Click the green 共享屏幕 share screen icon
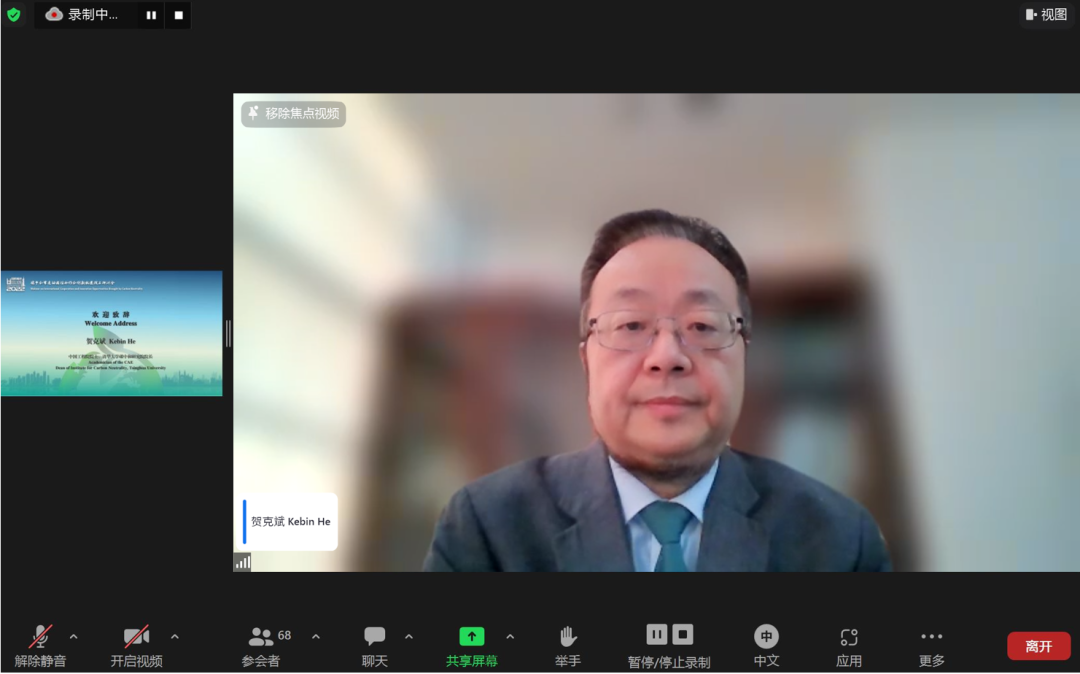This screenshot has height=674, width=1080. tap(471, 637)
